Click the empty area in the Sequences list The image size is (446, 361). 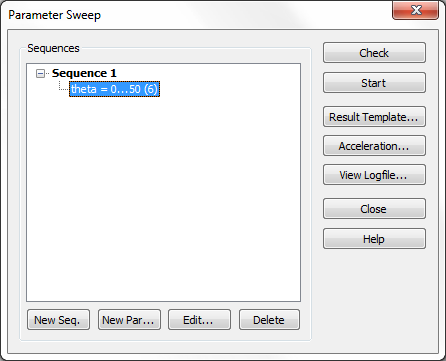click(163, 200)
